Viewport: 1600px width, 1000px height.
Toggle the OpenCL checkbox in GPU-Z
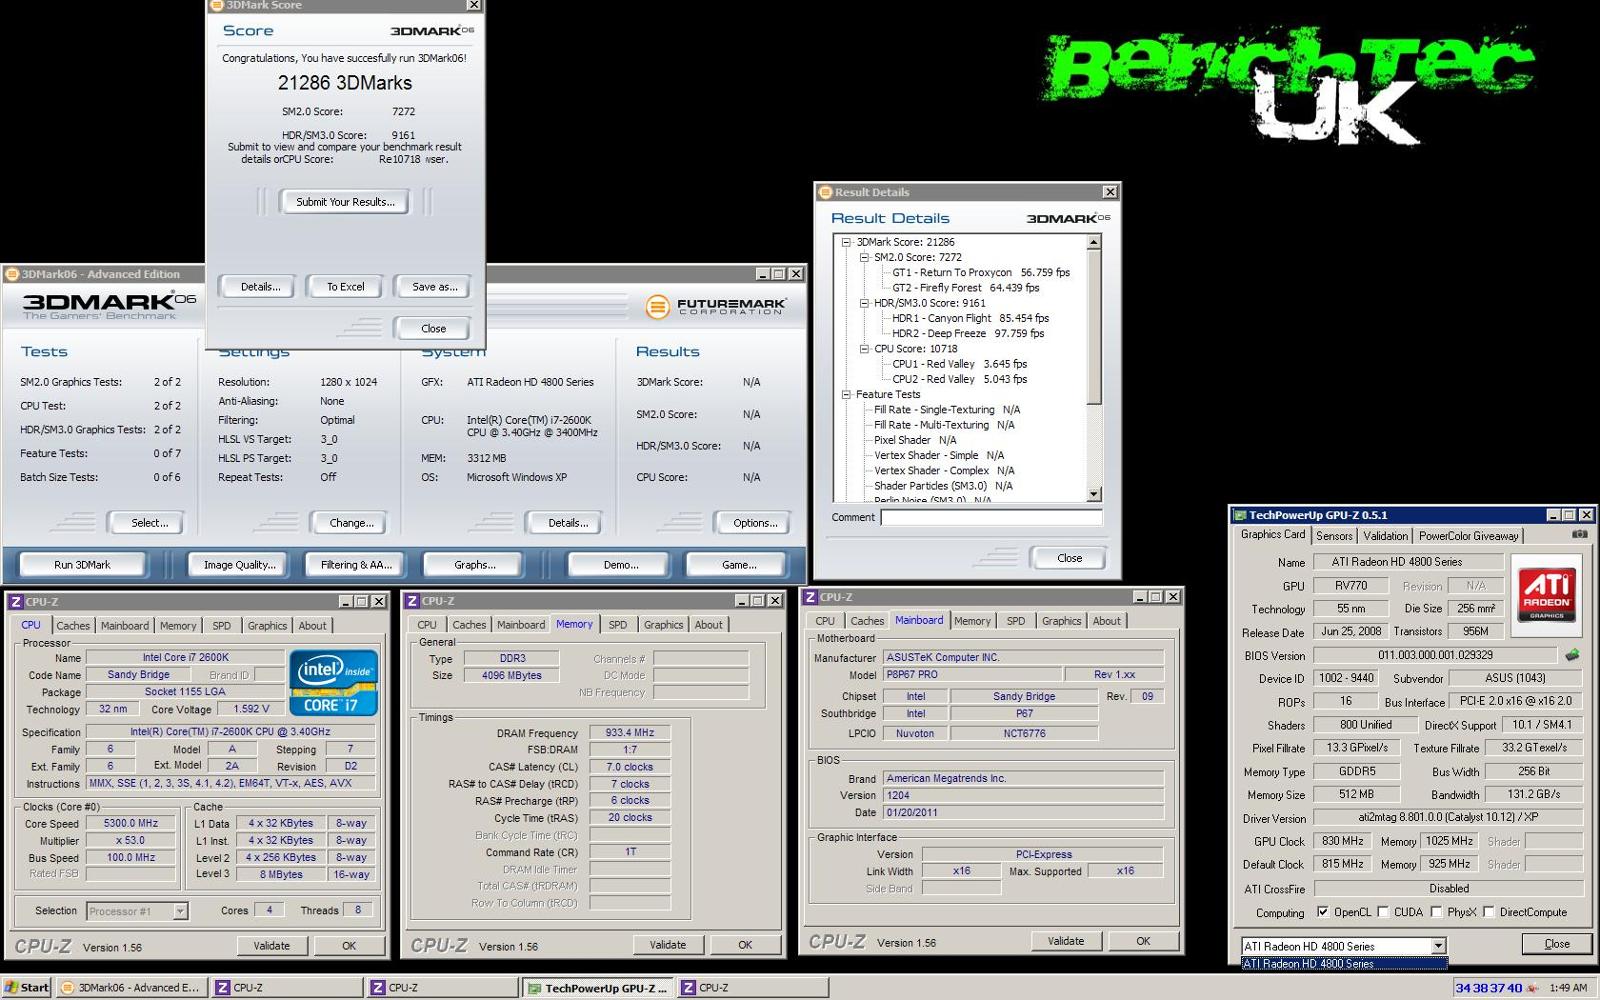point(1323,912)
